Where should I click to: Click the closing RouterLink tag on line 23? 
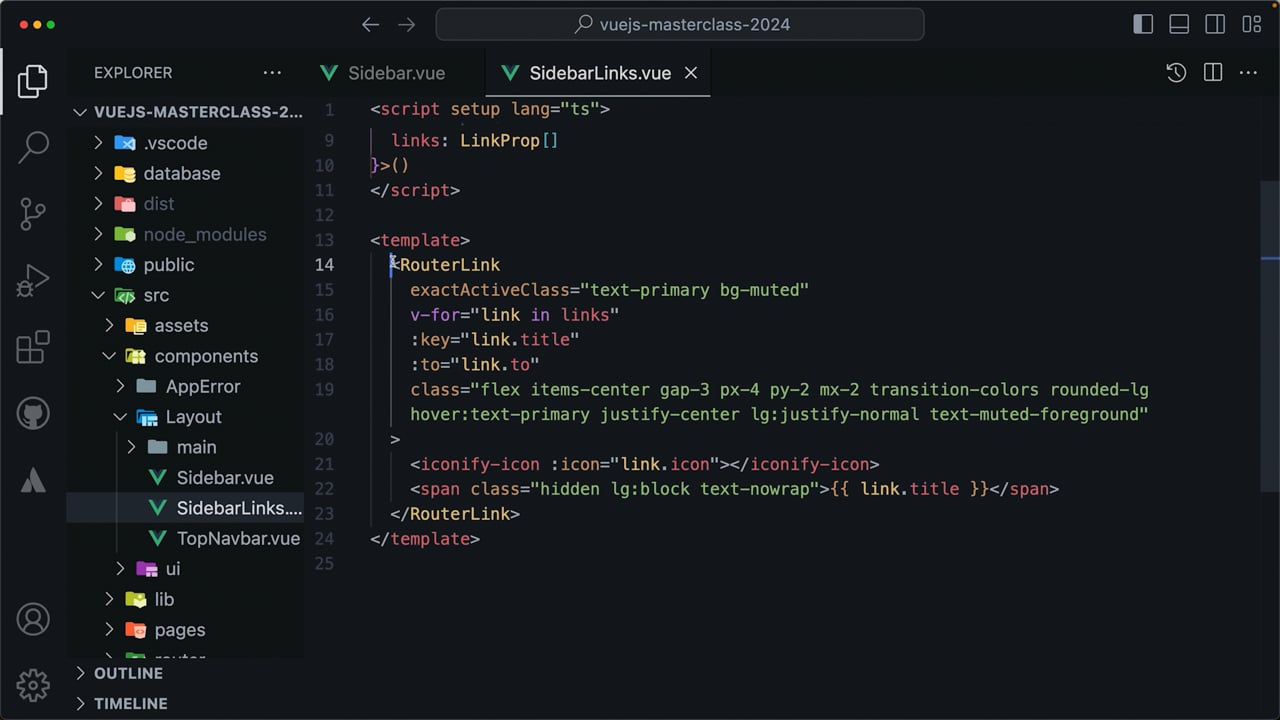pyautogui.click(x=455, y=514)
